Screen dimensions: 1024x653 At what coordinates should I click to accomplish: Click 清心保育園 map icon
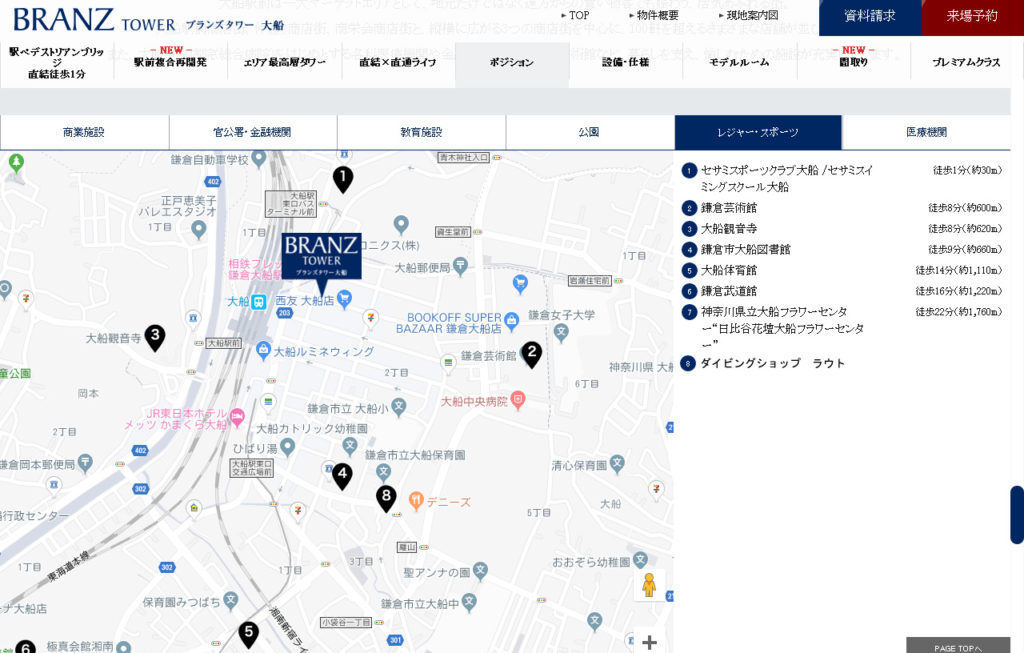(617, 464)
